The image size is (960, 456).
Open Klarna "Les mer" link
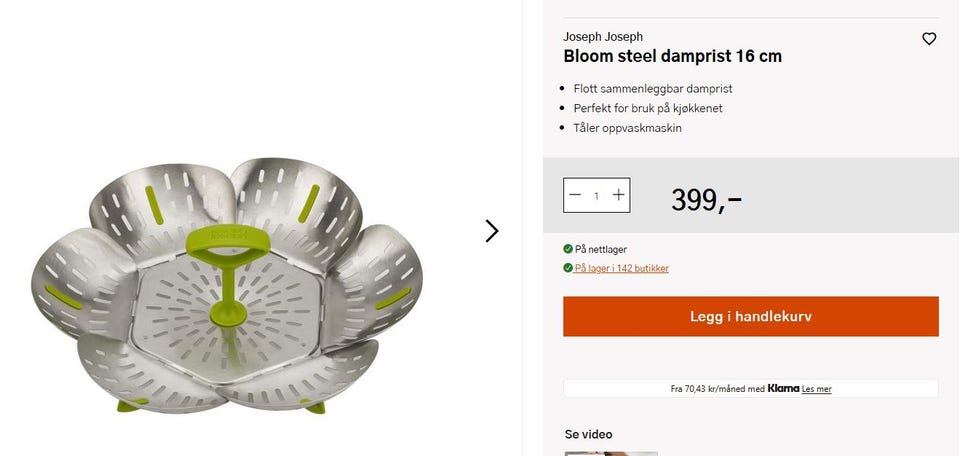tap(816, 389)
